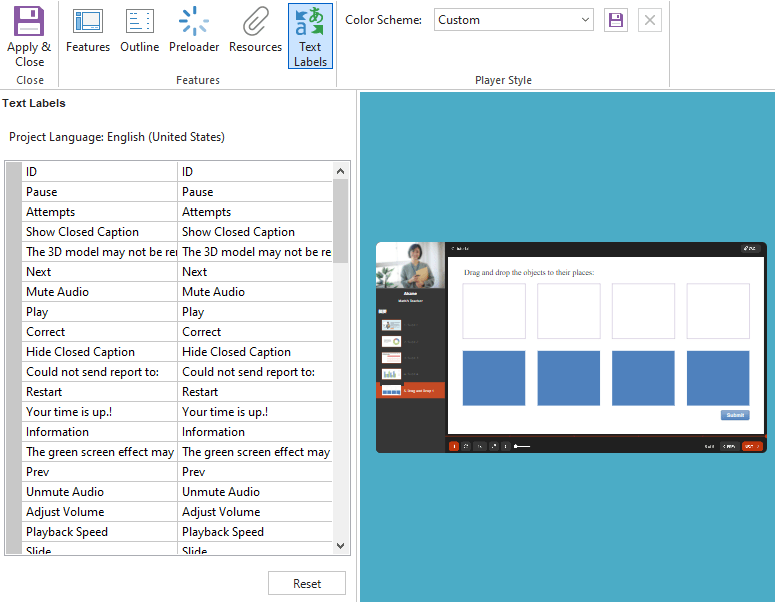Image resolution: width=775 pixels, height=602 pixels.
Task: Edit the second column Information label cell
Action: point(255,432)
